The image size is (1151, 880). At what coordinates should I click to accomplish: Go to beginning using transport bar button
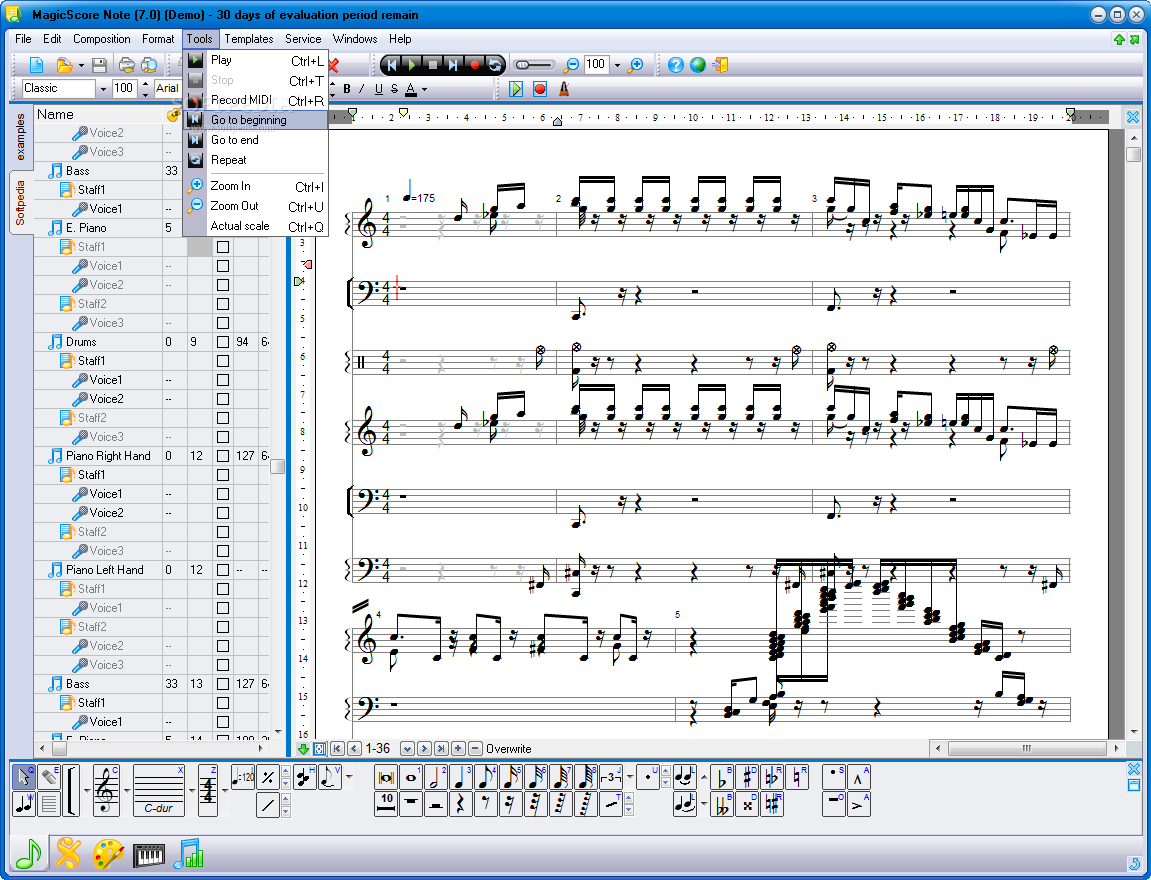click(x=392, y=65)
